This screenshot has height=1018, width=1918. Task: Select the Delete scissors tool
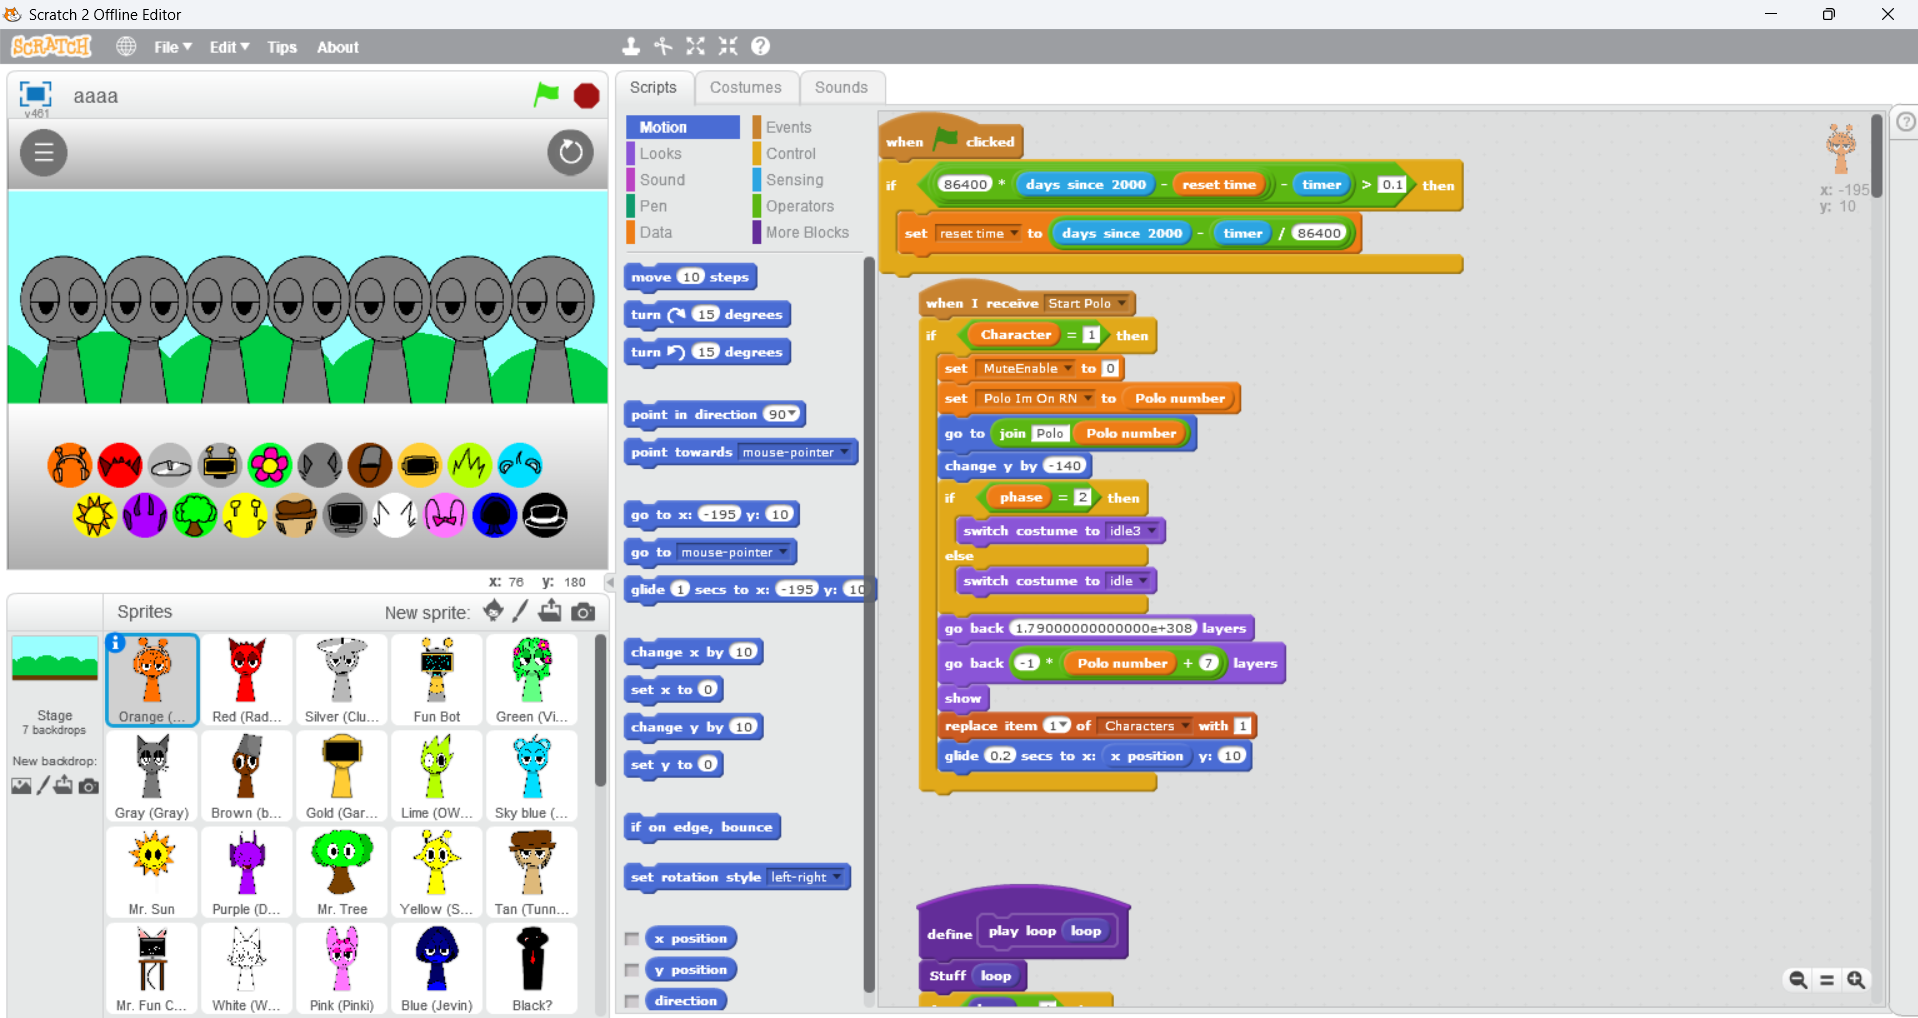tap(663, 46)
